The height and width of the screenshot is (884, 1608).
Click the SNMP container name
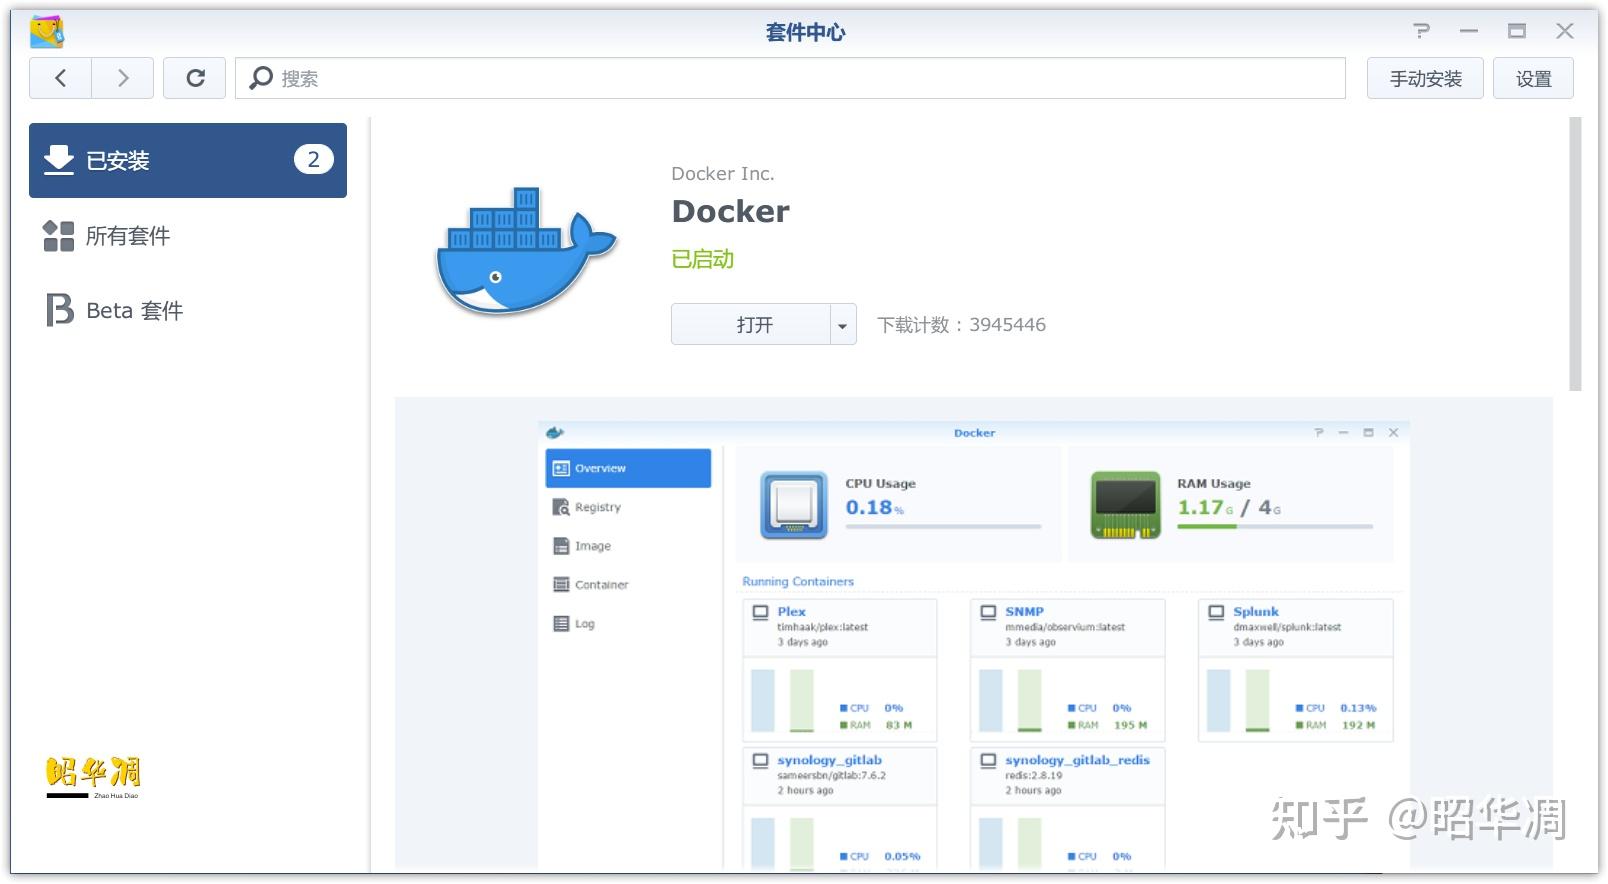click(x=1024, y=611)
